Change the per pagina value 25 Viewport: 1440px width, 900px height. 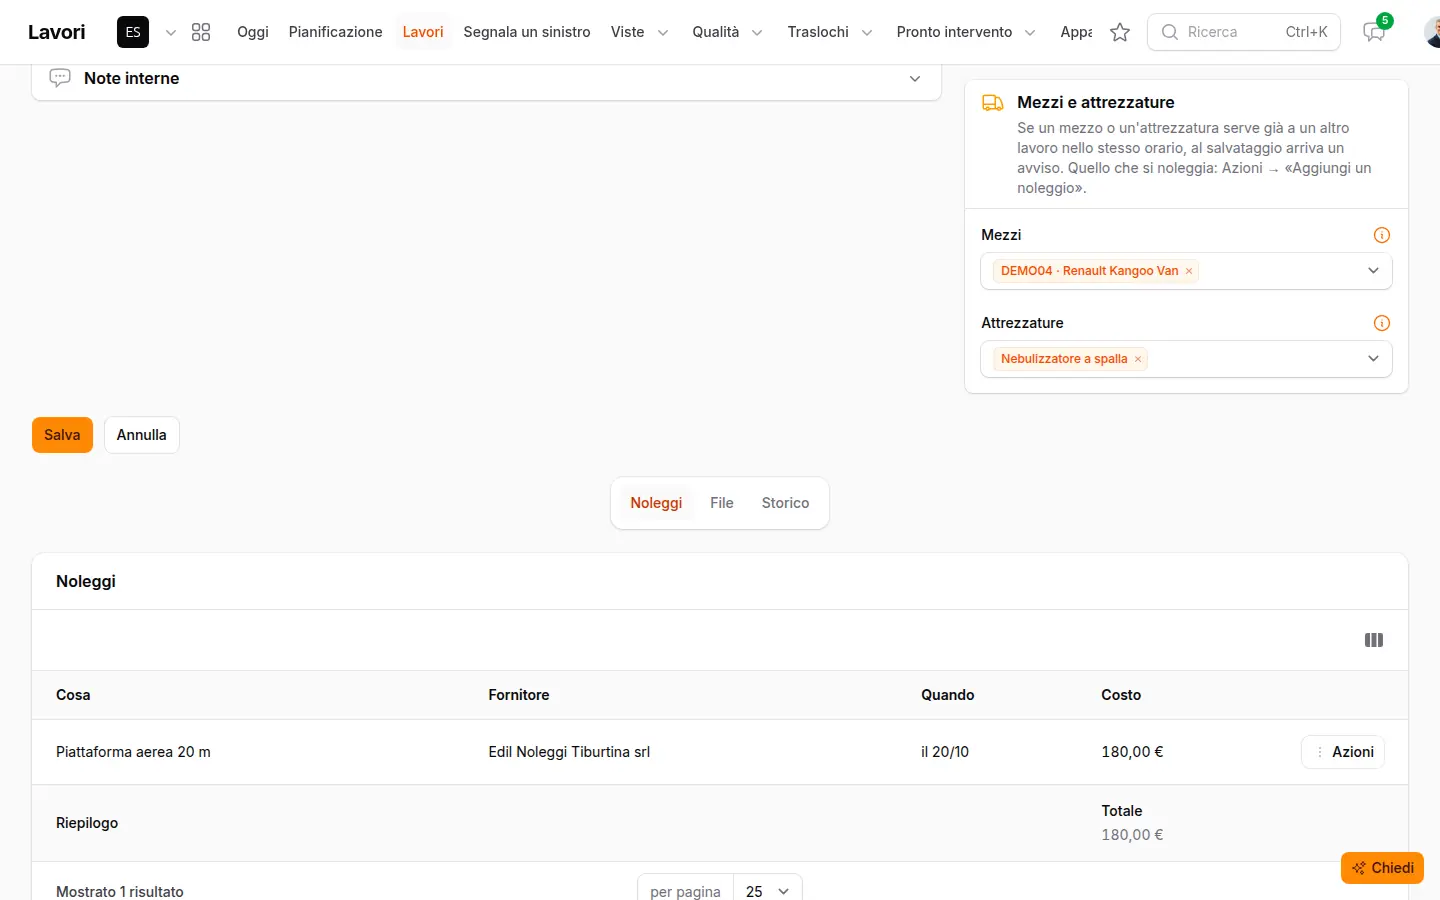pos(768,890)
